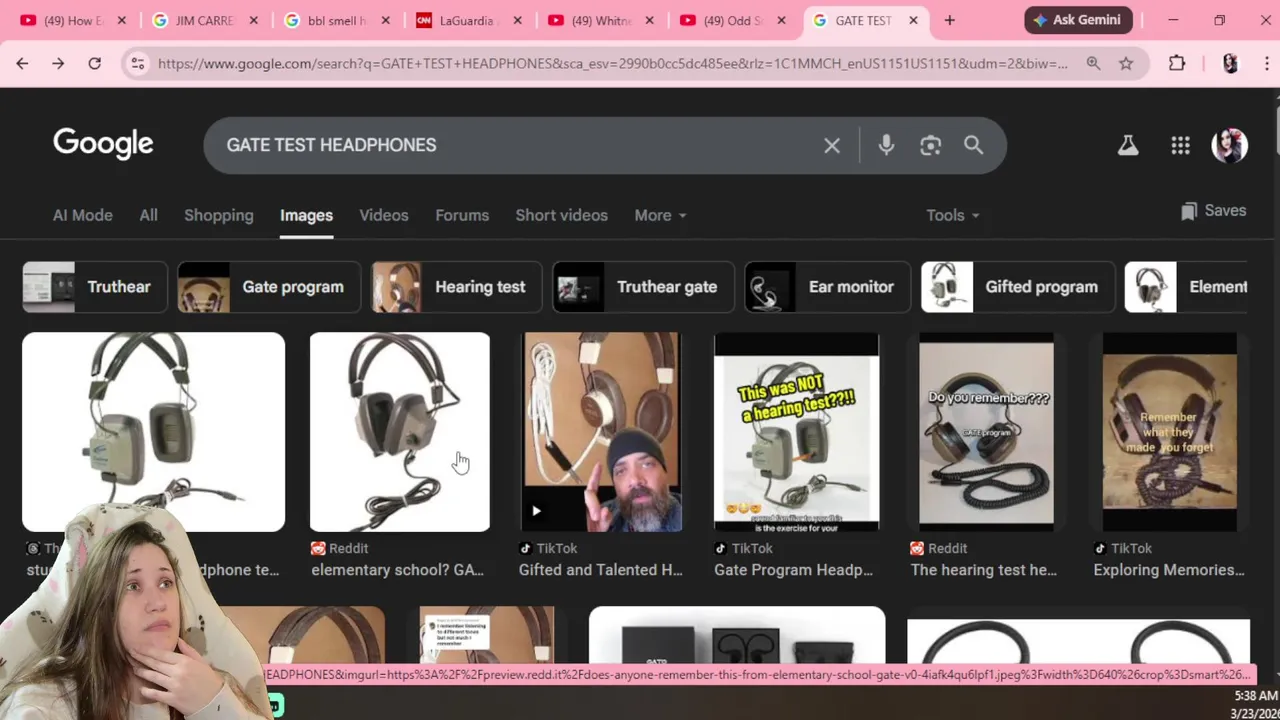Open 'Gate Program Headp...' TikTok link

(793, 570)
